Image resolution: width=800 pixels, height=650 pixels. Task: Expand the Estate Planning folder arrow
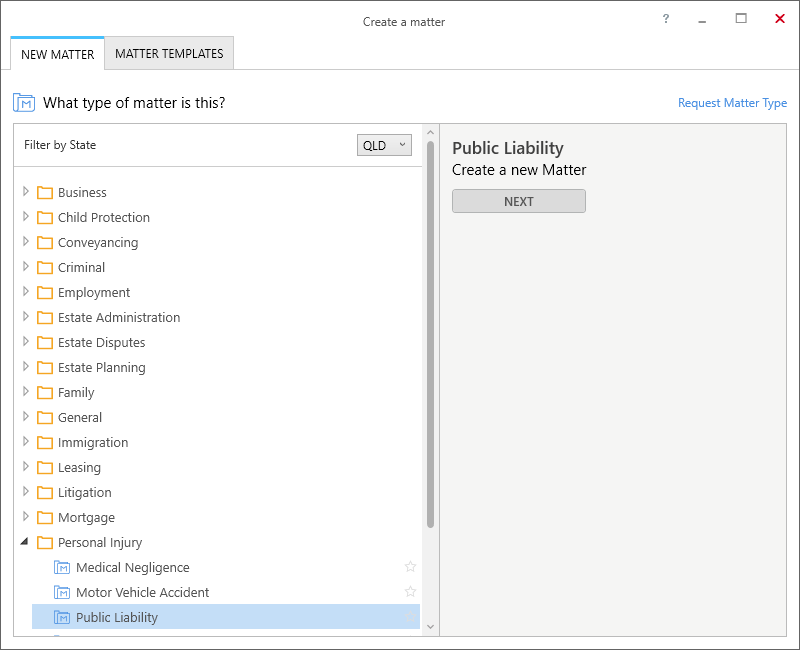(x=26, y=366)
